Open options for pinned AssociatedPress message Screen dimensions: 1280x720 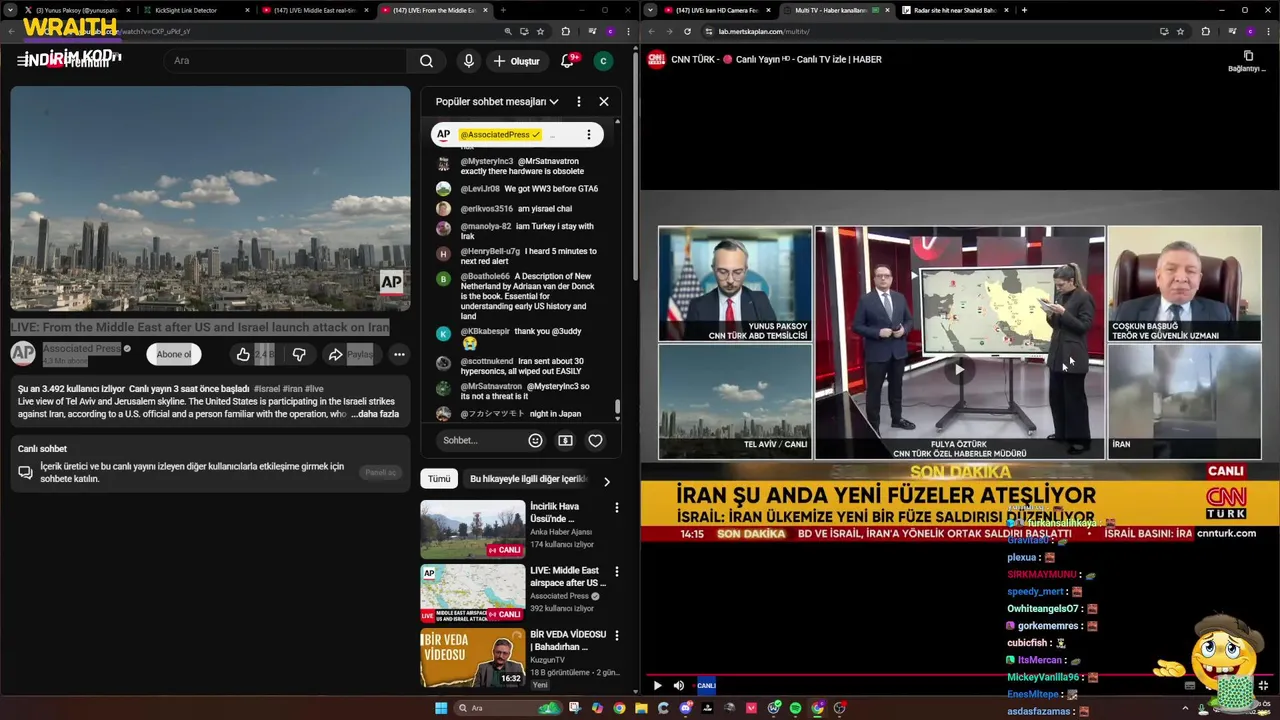click(x=588, y=134)
